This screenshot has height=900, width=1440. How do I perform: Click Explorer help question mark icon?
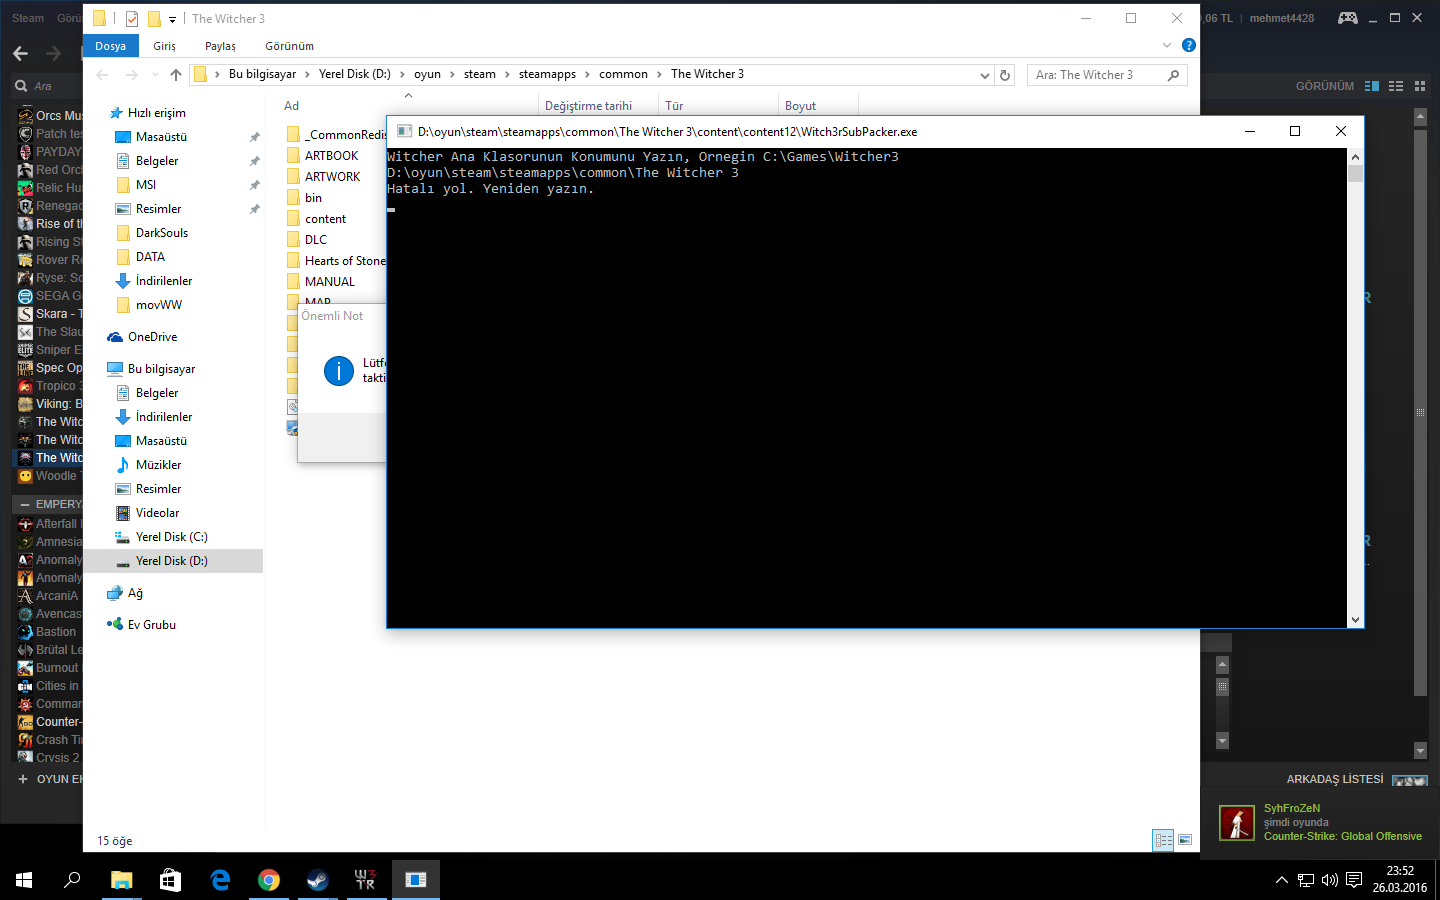pyautogui.click(x=1188, y=45)
